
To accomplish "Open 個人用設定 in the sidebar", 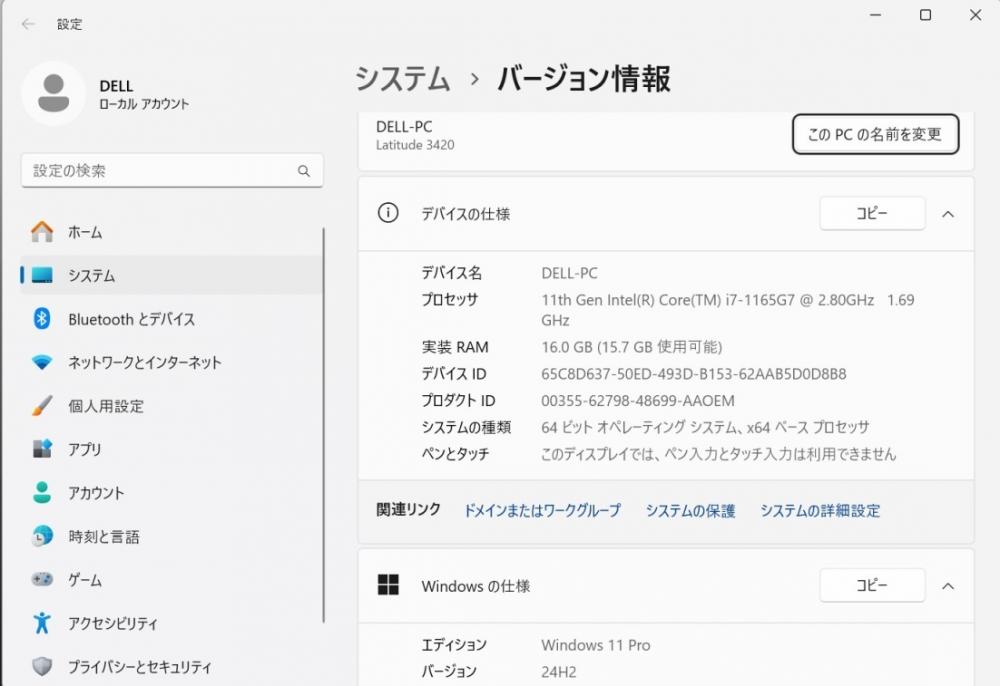I will pyautogui.click(x=172, y=405).
